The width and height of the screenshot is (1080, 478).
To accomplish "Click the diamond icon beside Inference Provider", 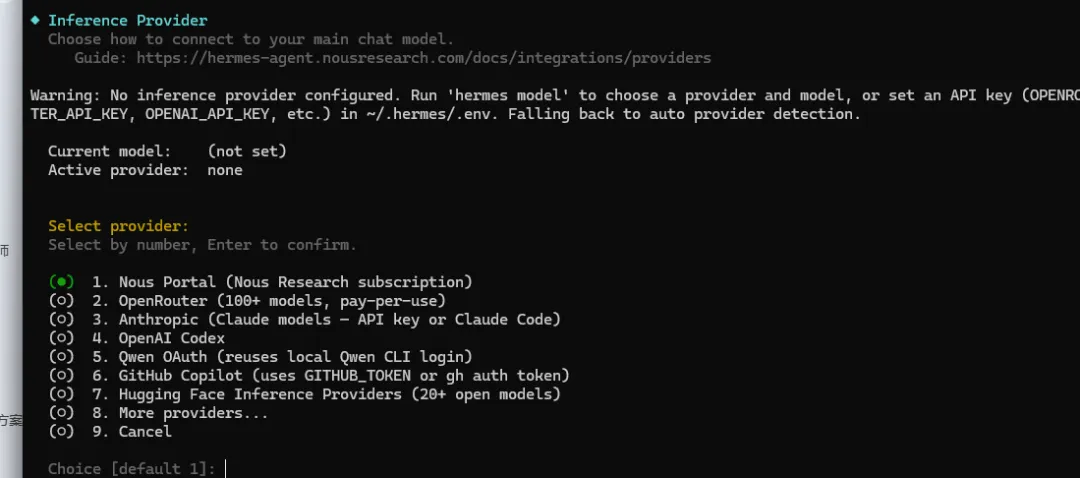I will pyautogui.click(x=35, y=20).
